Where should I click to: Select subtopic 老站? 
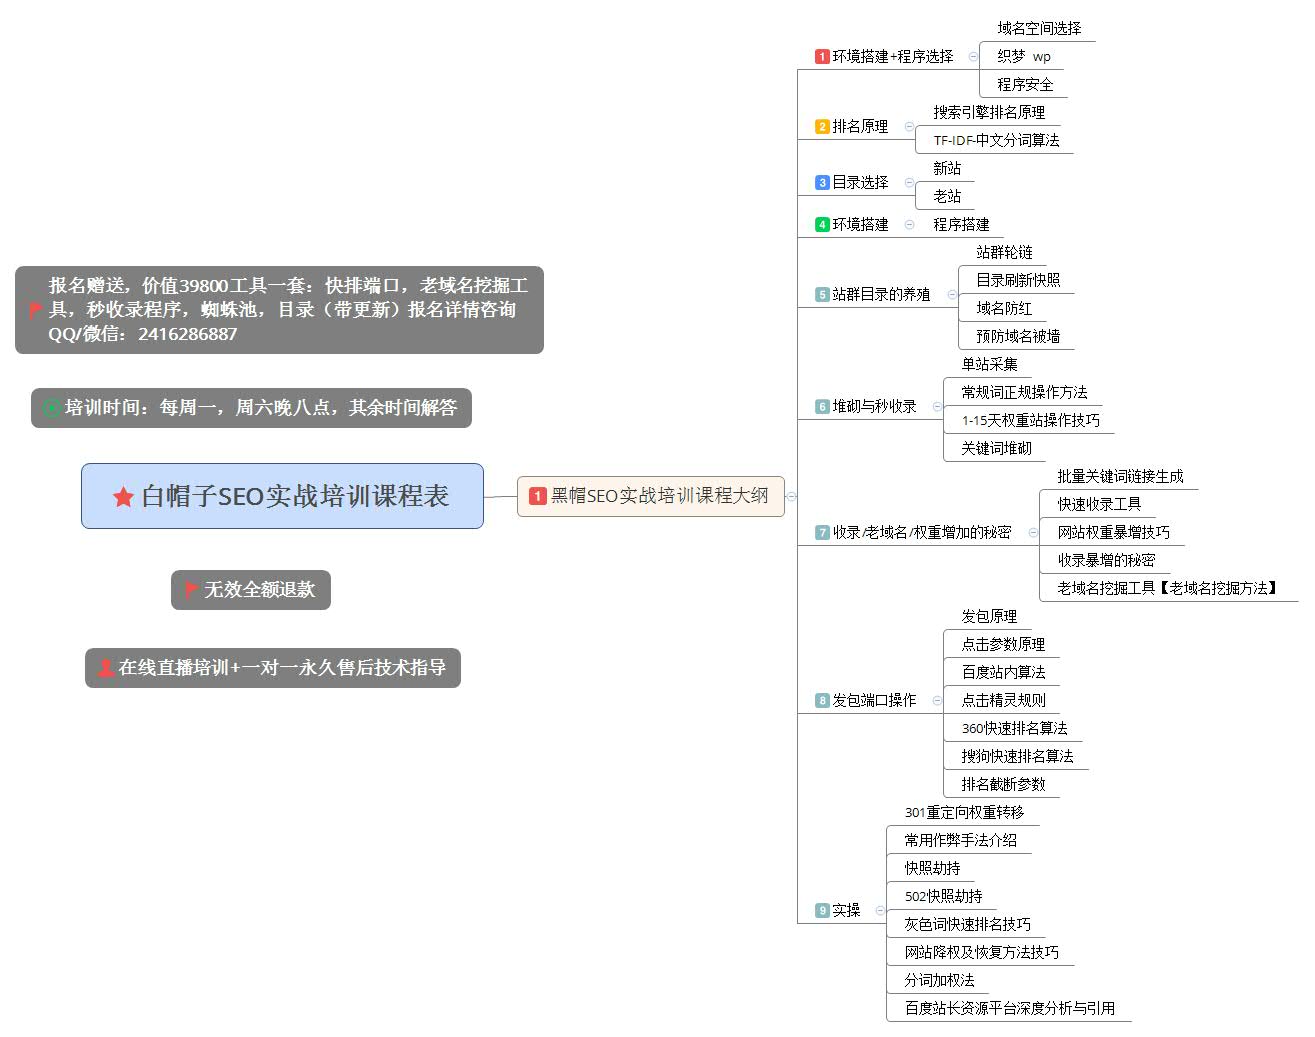[x=947, y=197]
